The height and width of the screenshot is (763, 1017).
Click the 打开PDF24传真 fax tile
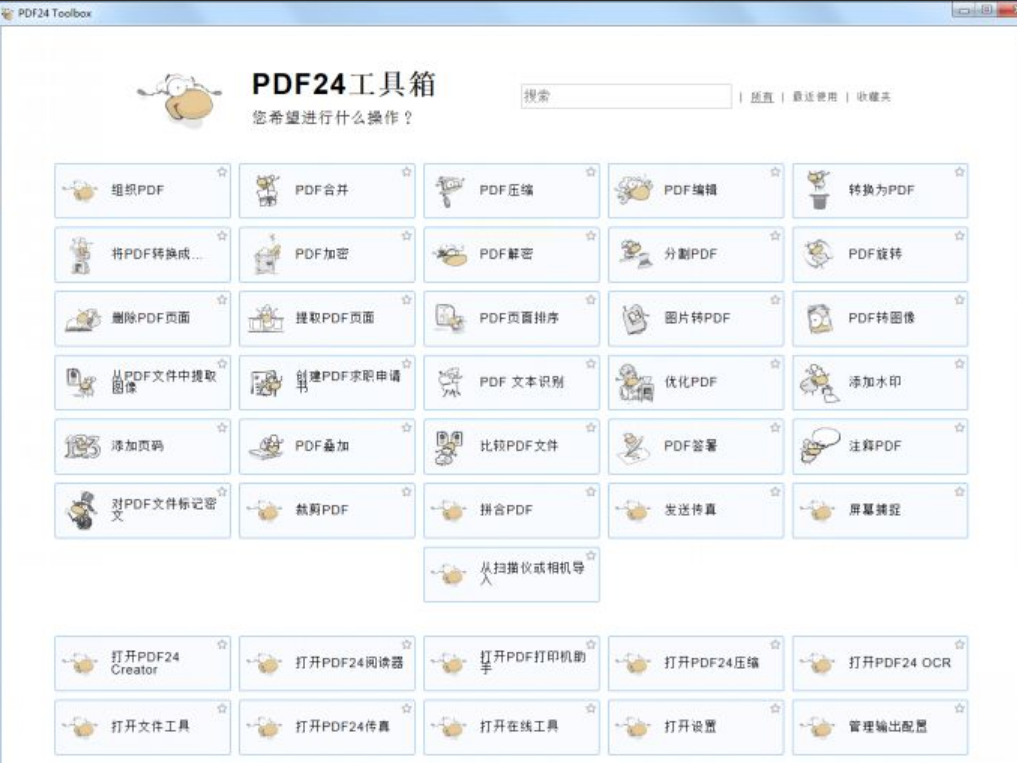327,727
